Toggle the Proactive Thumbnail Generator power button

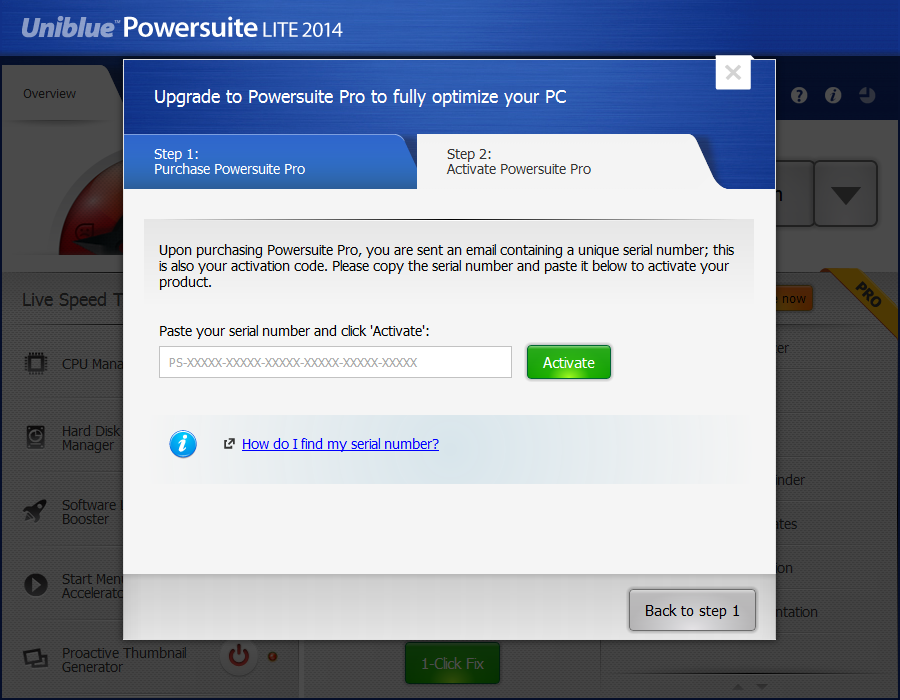click(239, 656)
